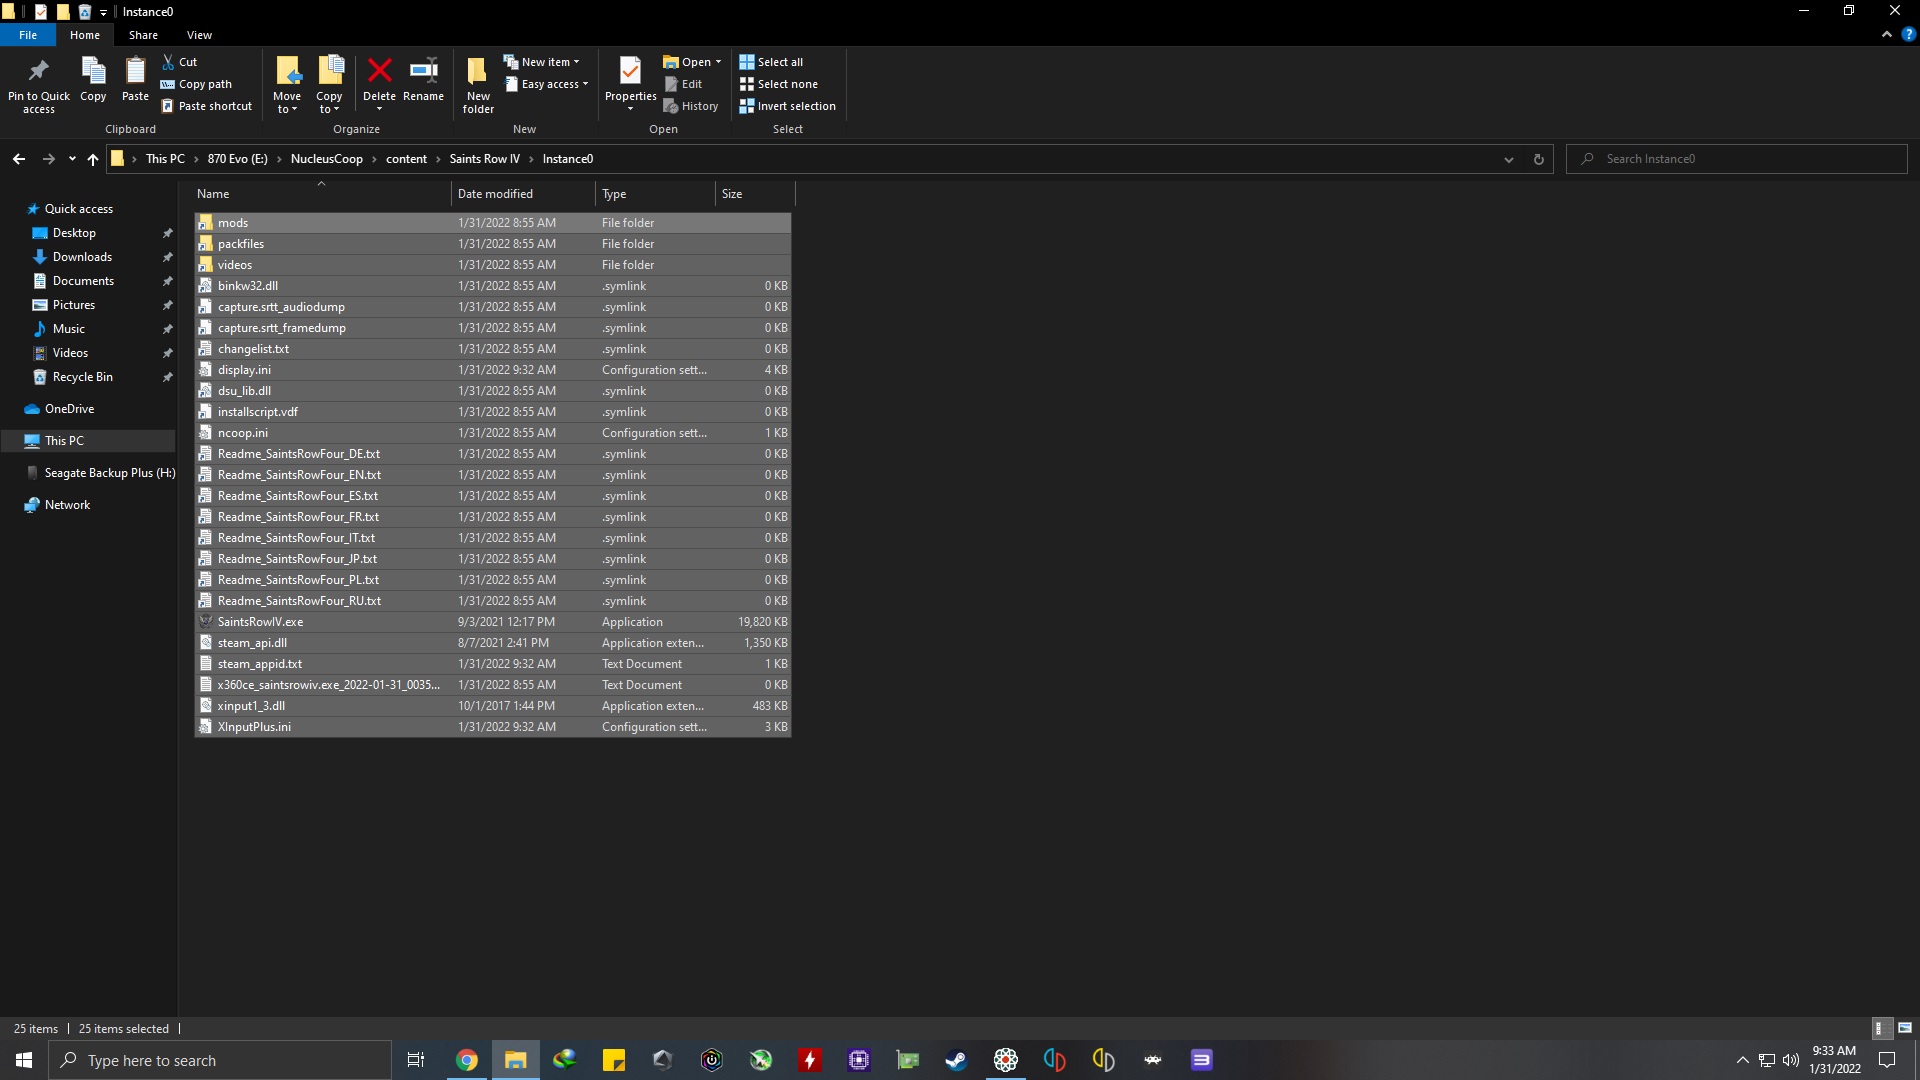Viewport: 1920px width, 1080px height.
Task: Click the Copy ribbon icon
Action: [x=93, y=80]
